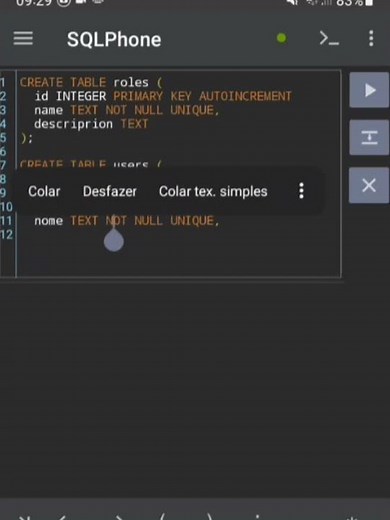Run the SQL script with play button
The height and width of the screenshot is (520, 390).
(369, 90)
